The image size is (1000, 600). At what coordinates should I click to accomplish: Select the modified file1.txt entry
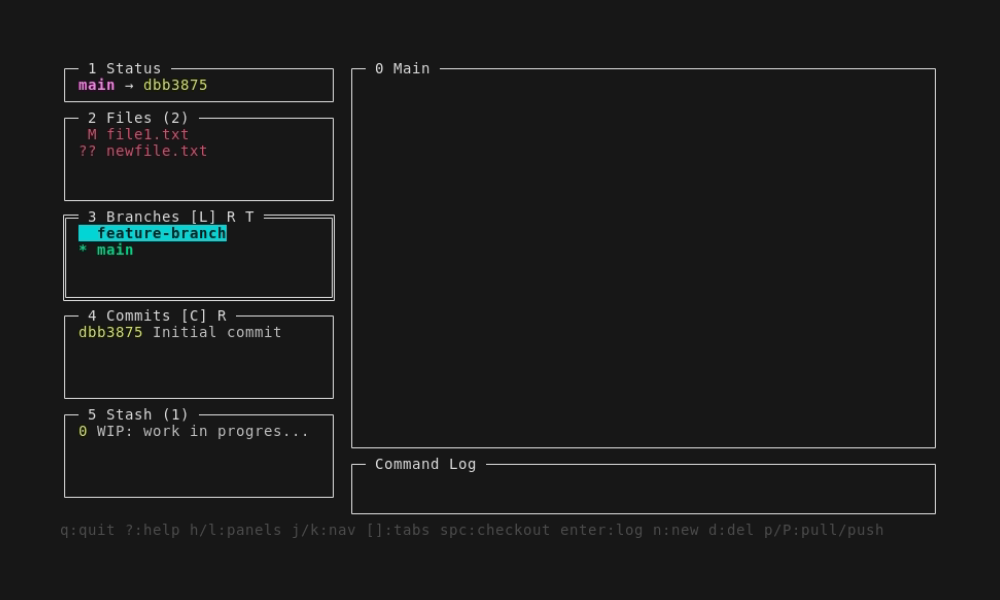click(x=147, y=134)
